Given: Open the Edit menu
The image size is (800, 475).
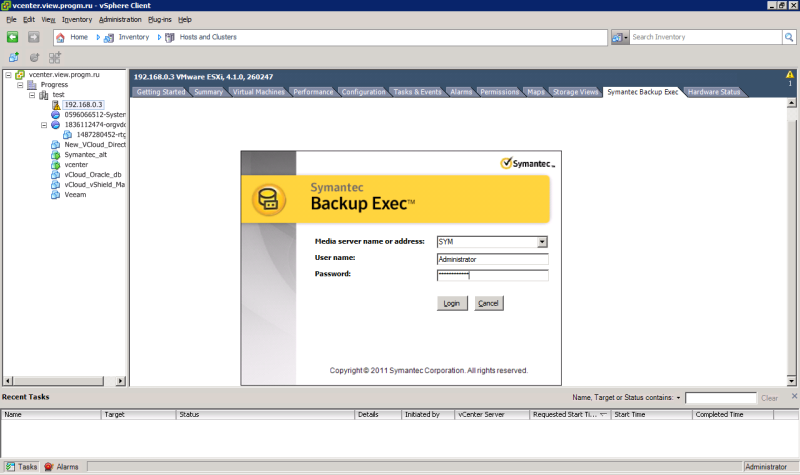Looking at the screenshot, I should tap(29, 19).
